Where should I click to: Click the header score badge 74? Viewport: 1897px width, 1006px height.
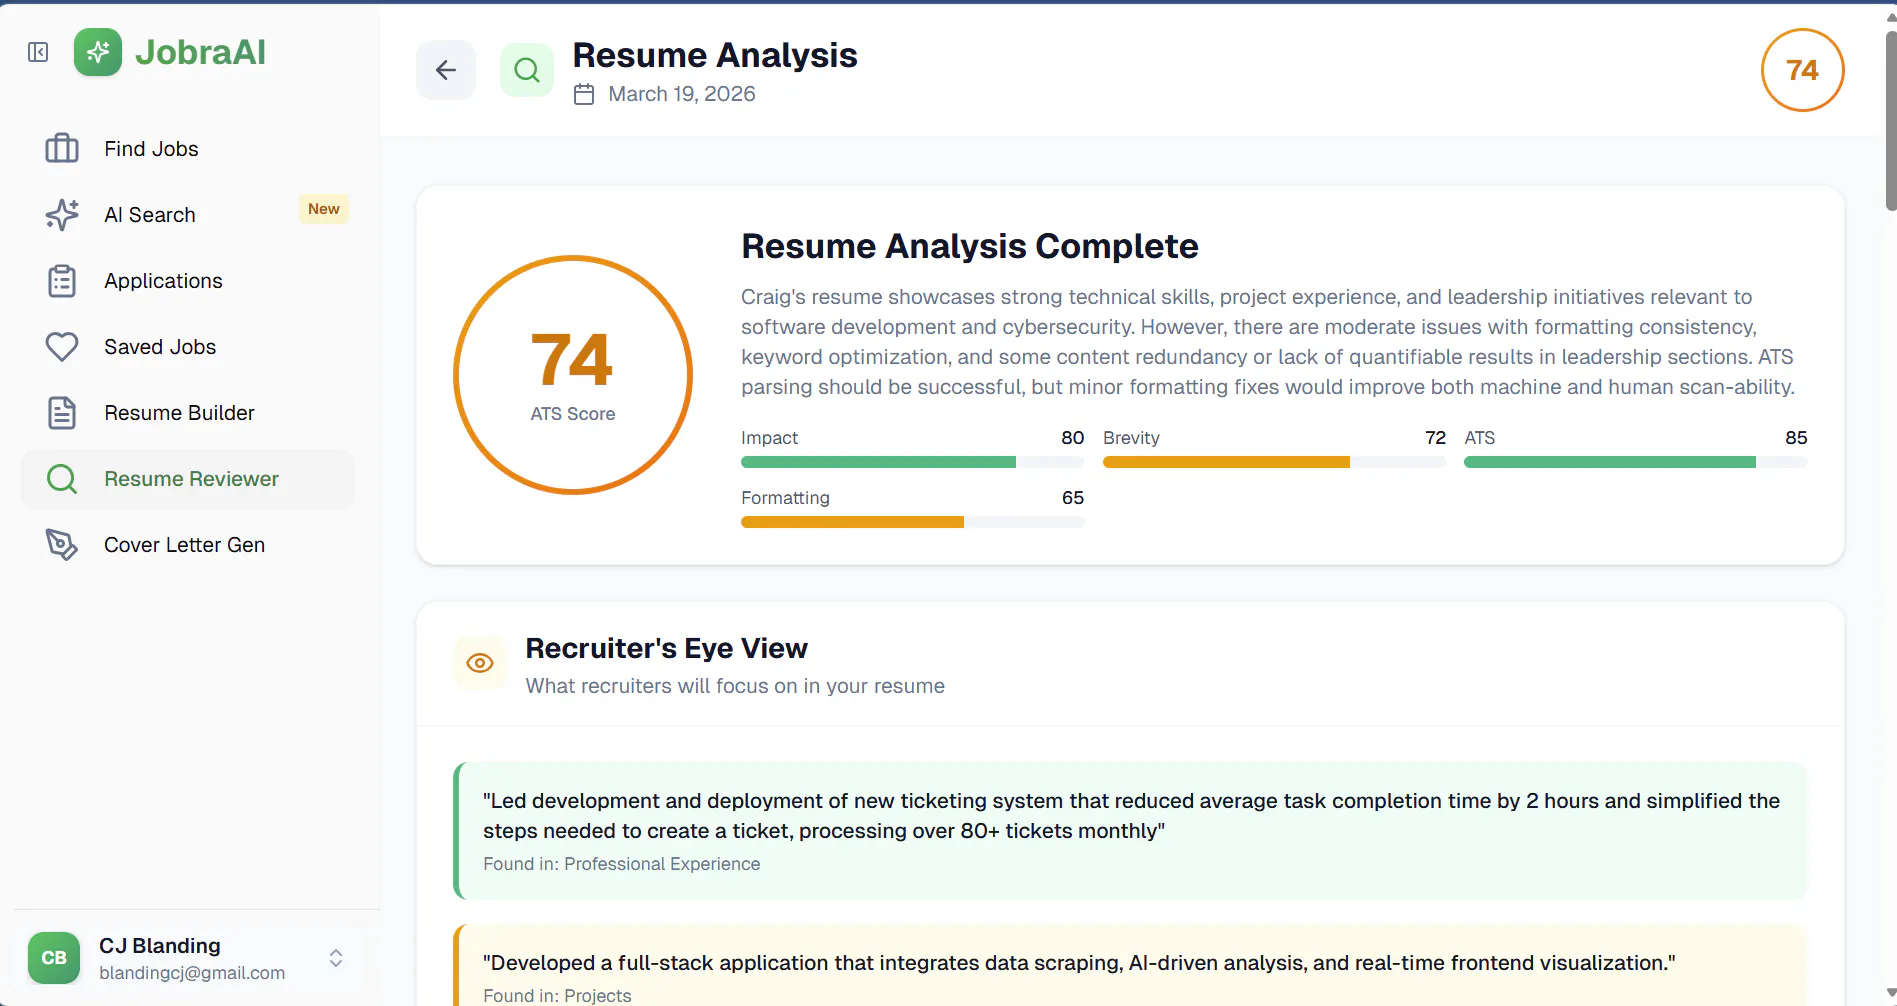[1802, 70]
